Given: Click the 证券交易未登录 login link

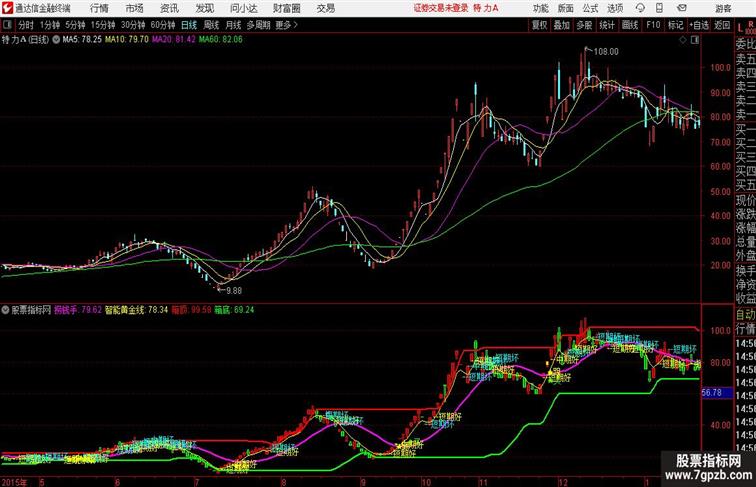Looking at the screenshot, I should click(x=441, y=8).
